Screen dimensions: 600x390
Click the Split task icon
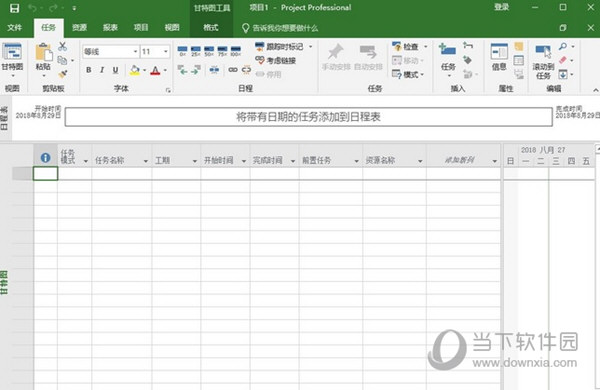pos(214,70)
